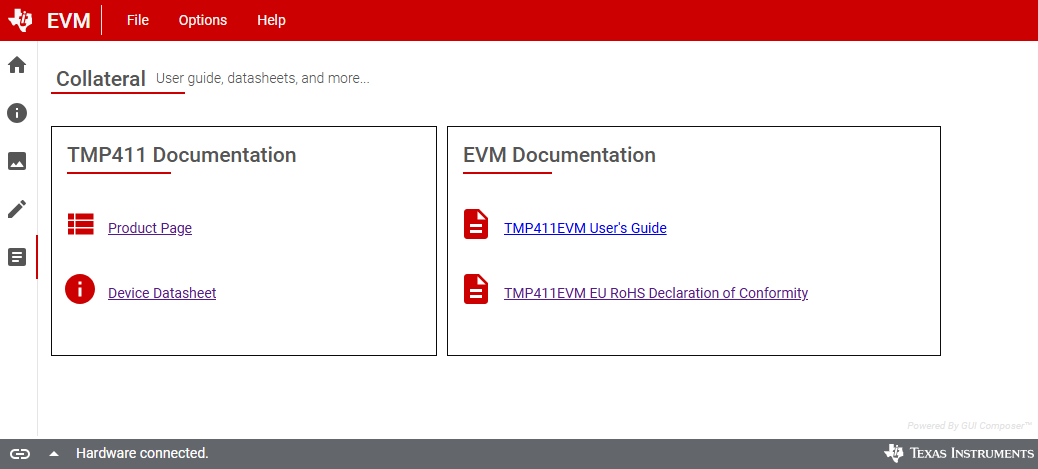1038x469 pixels.
Task: Click the red Product Page list icon
Action: click(x=80, y=224)
